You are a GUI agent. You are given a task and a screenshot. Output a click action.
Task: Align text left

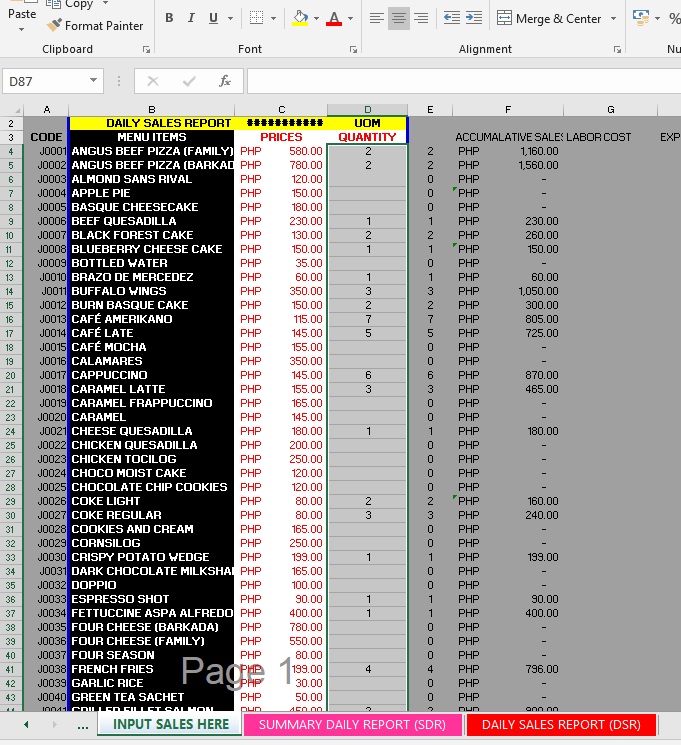pyautogui.click(x=376, y=18)
